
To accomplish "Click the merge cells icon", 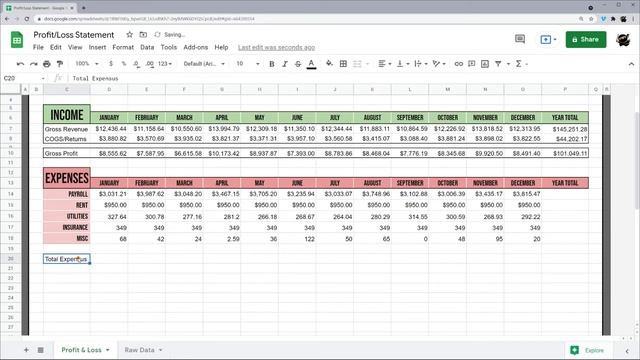I will (357, 64).
